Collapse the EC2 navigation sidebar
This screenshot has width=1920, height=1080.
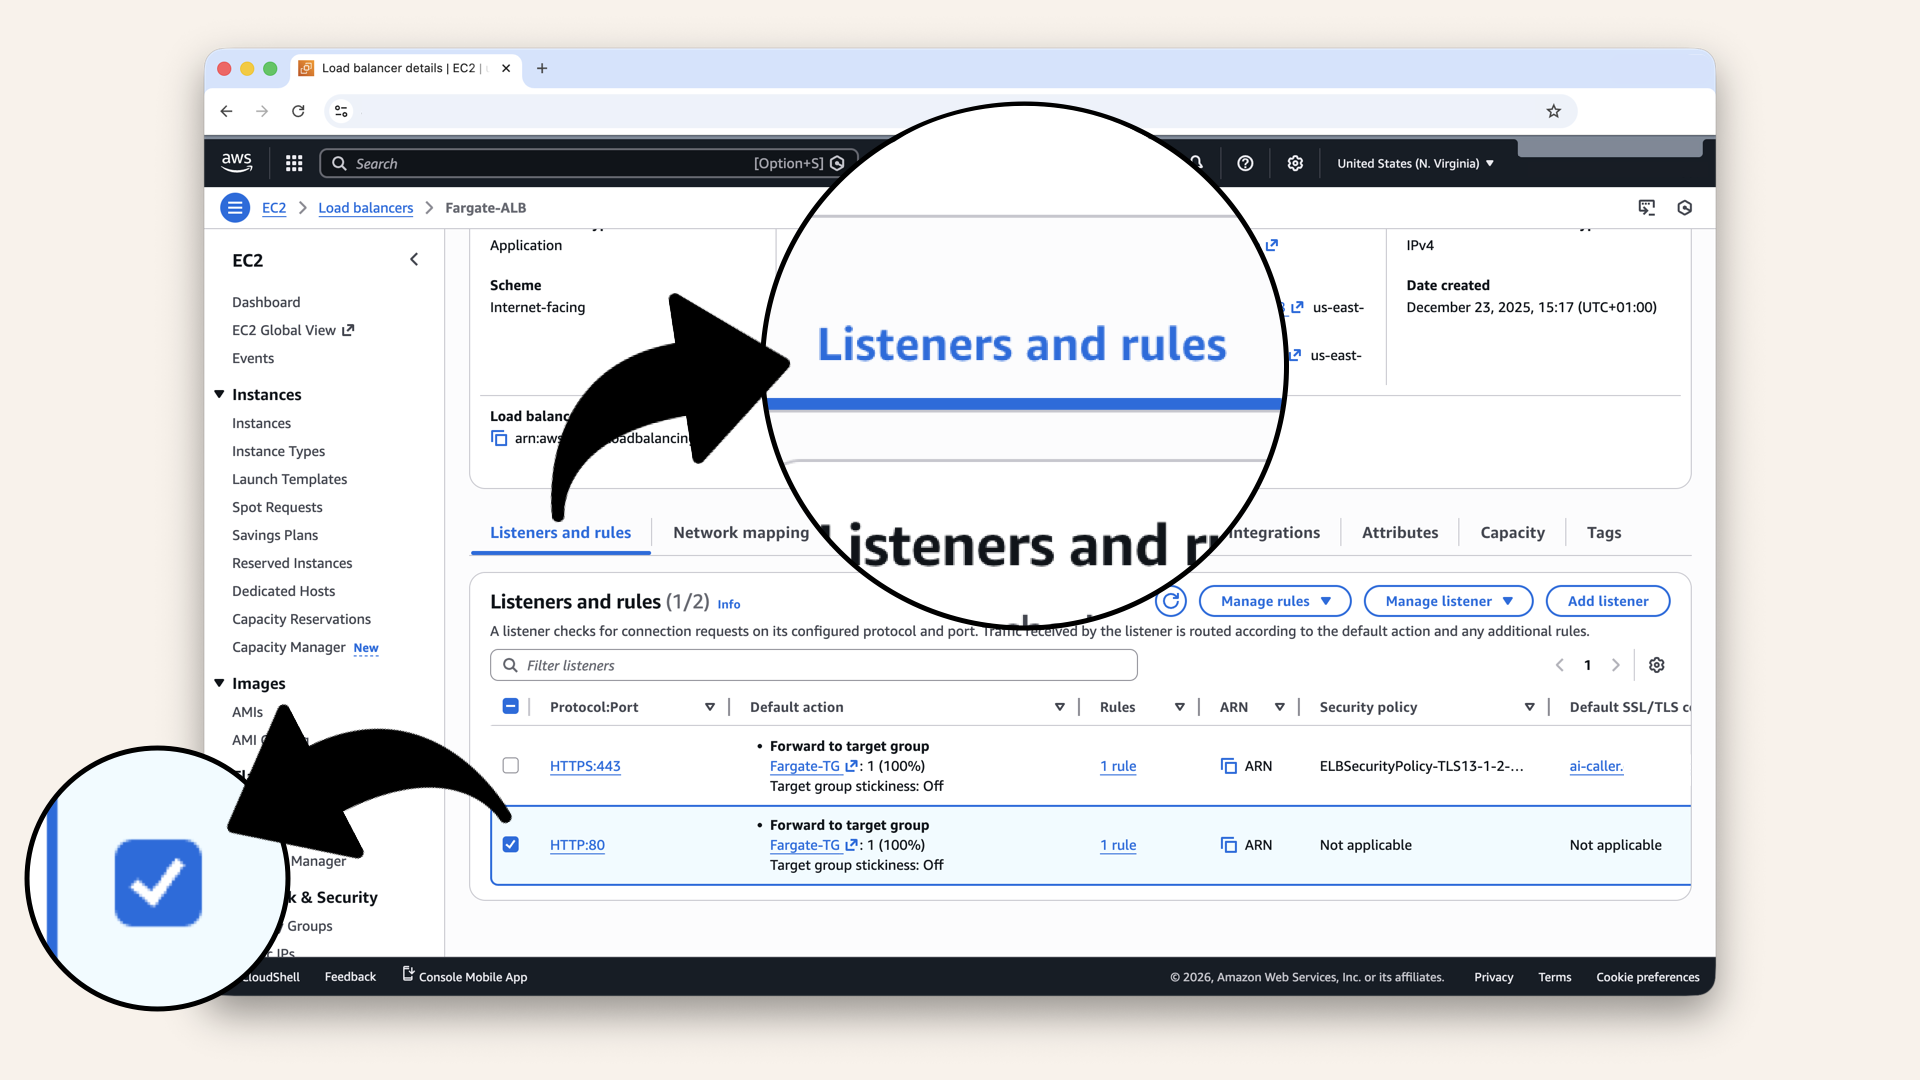[414, 259]
